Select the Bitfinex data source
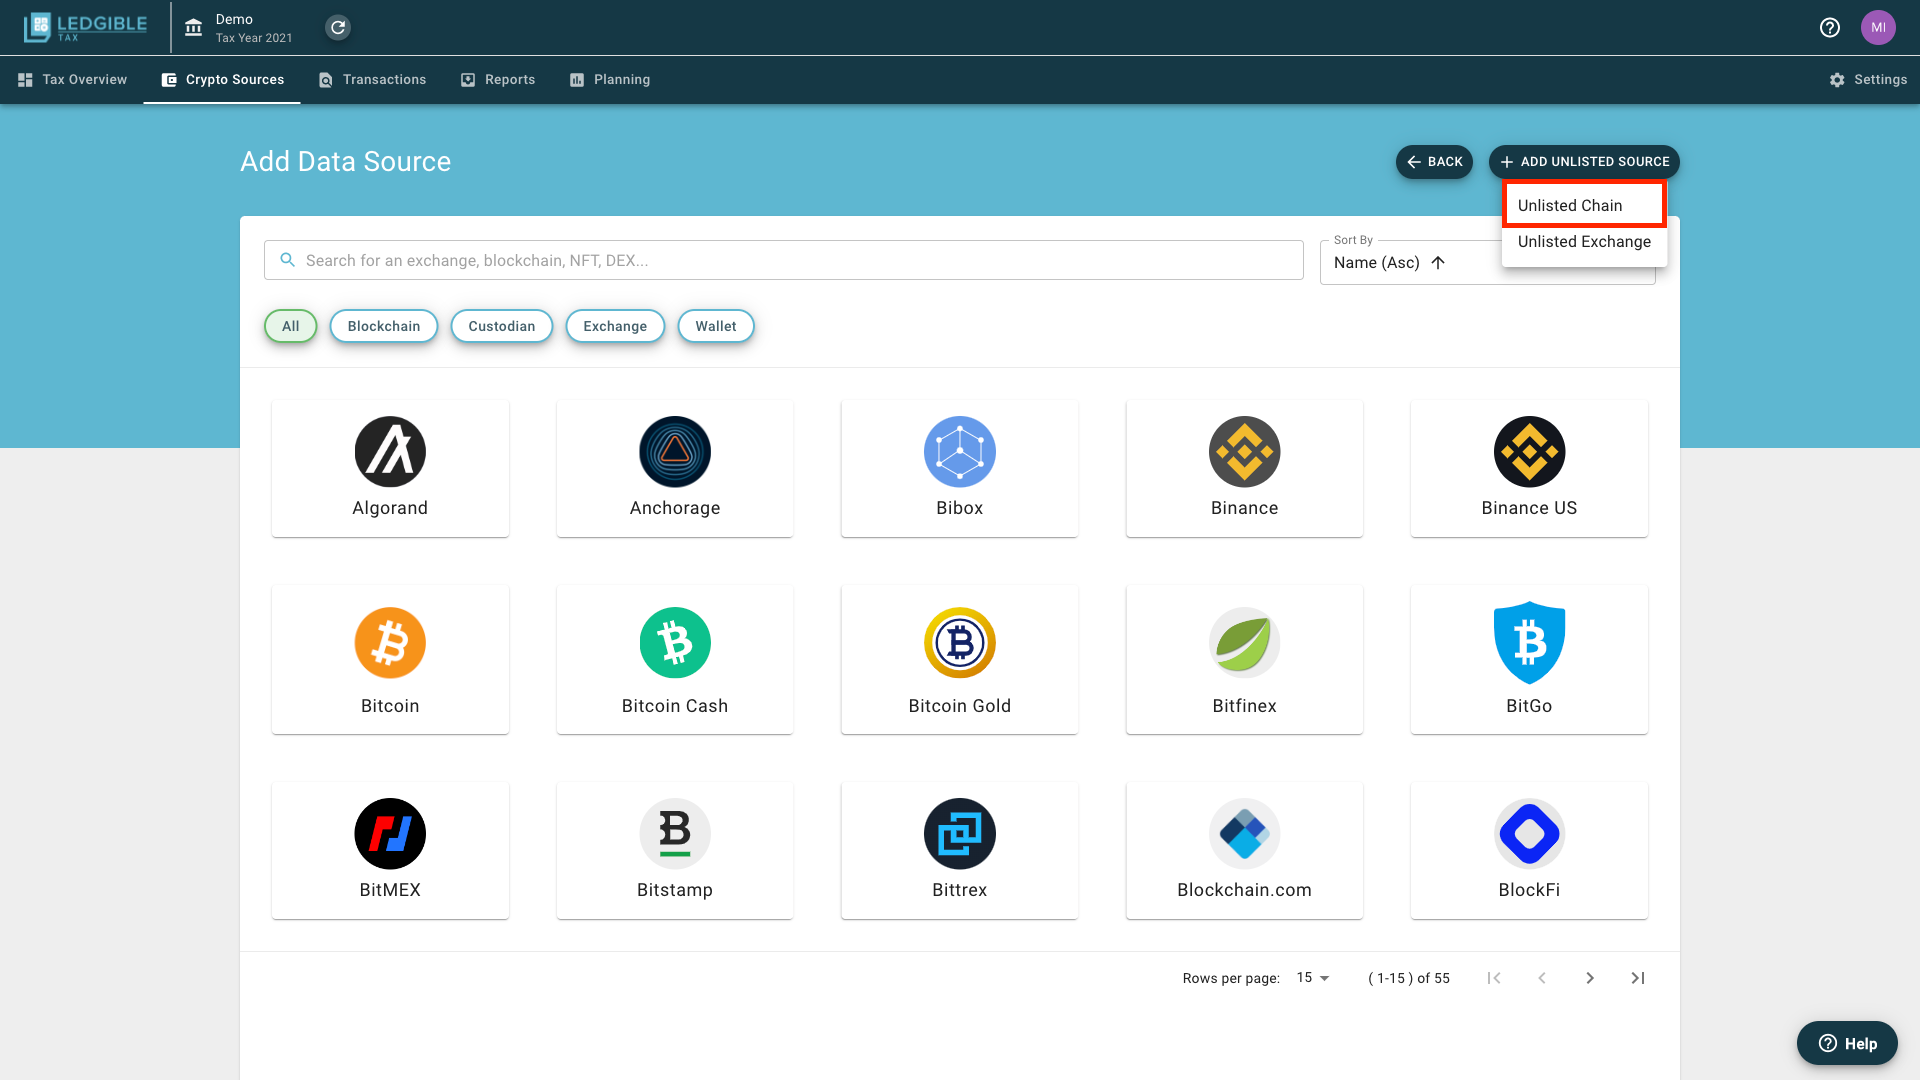 click(x=1245, y=660)
